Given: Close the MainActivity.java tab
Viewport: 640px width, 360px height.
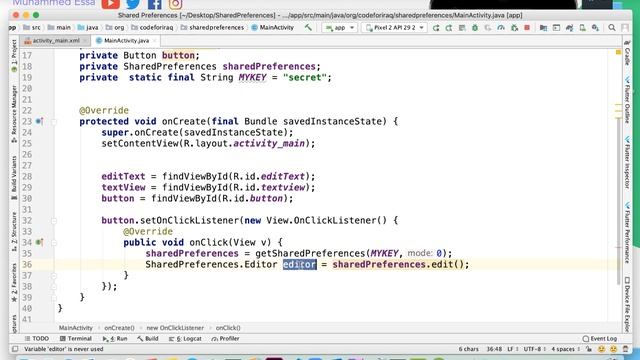Looking at the screenshot, I should [x=155, y=40].
